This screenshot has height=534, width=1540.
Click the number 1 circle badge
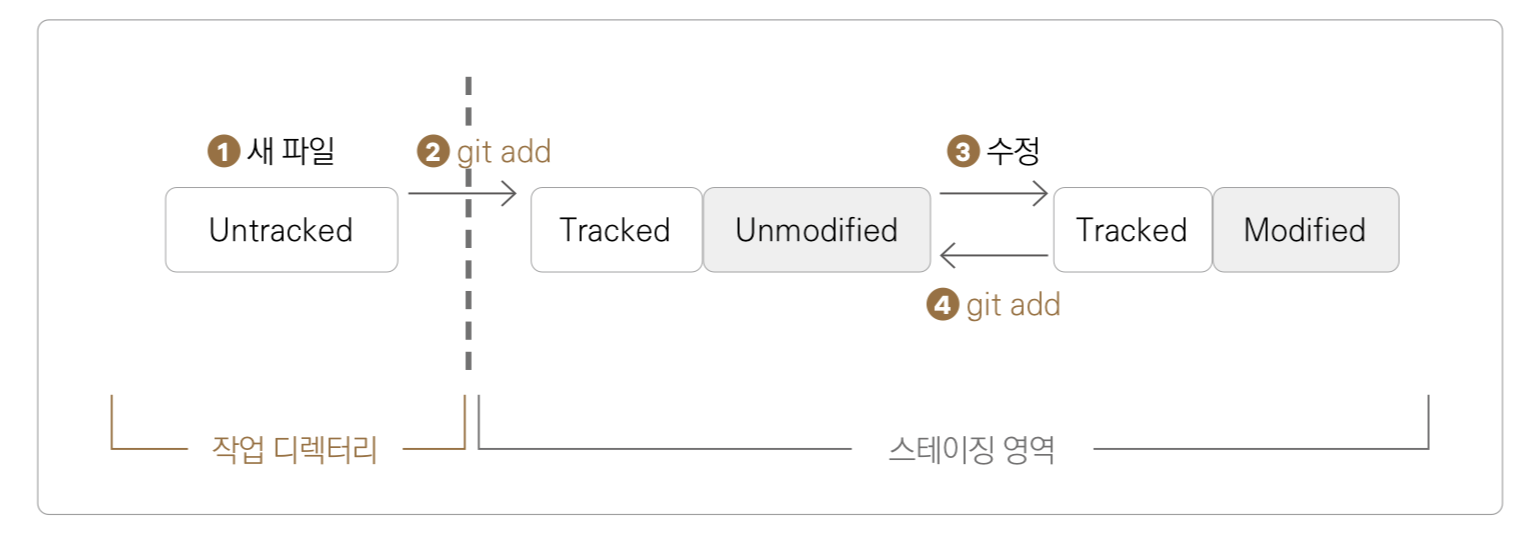pyautogui.click(x=223, y=152)
